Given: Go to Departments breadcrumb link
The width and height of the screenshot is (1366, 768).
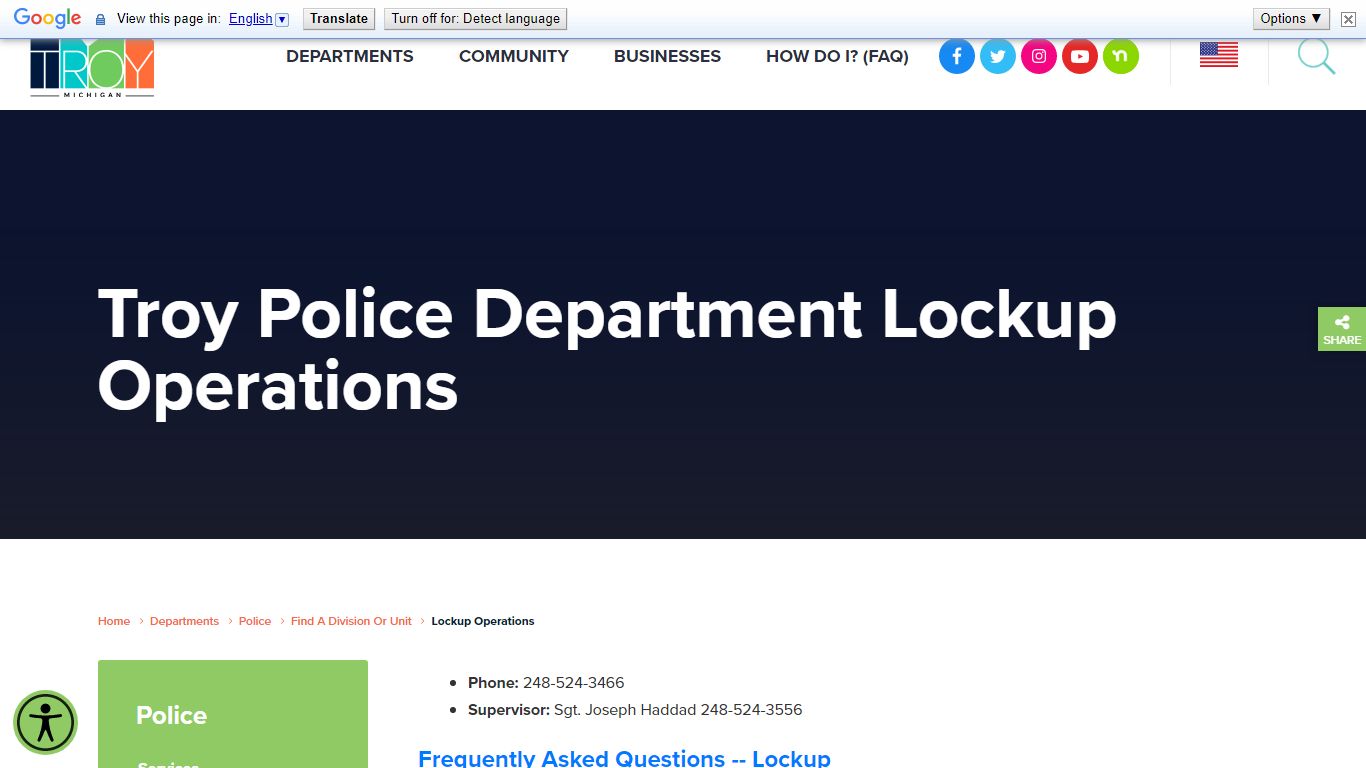Looking at the screenshot, I should pos(184,621).
